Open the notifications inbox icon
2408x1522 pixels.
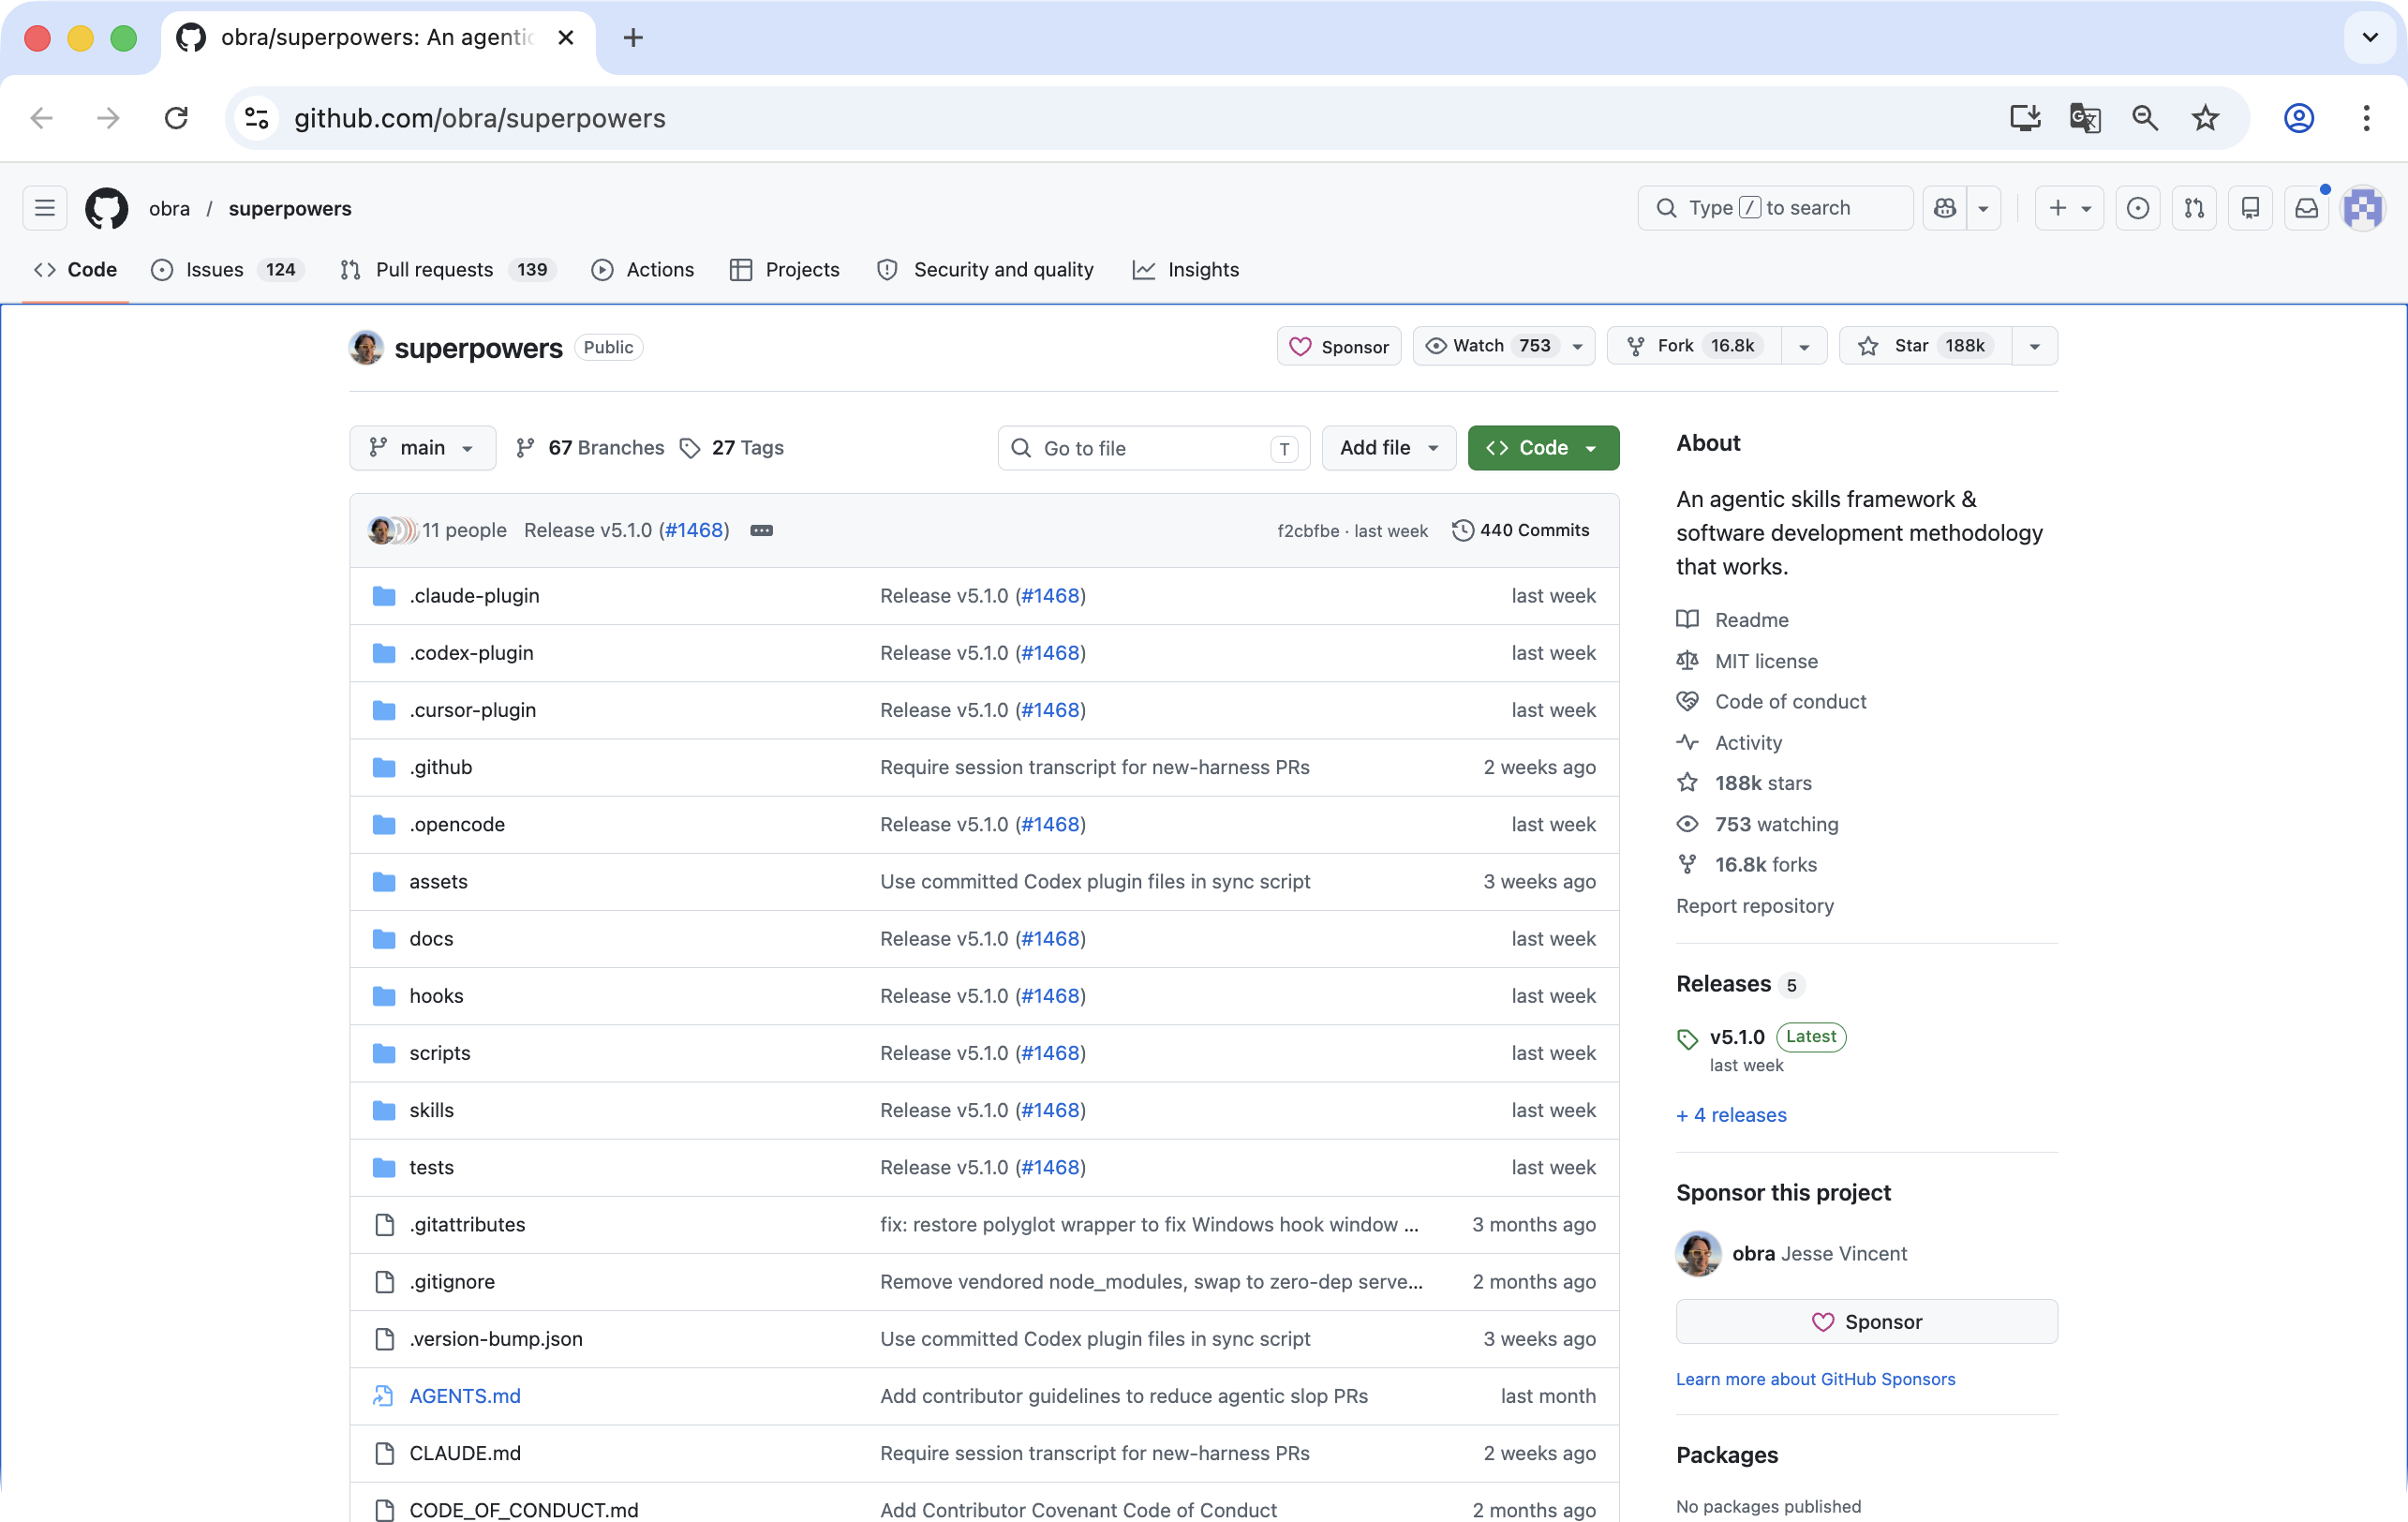tap(2306, 208)
